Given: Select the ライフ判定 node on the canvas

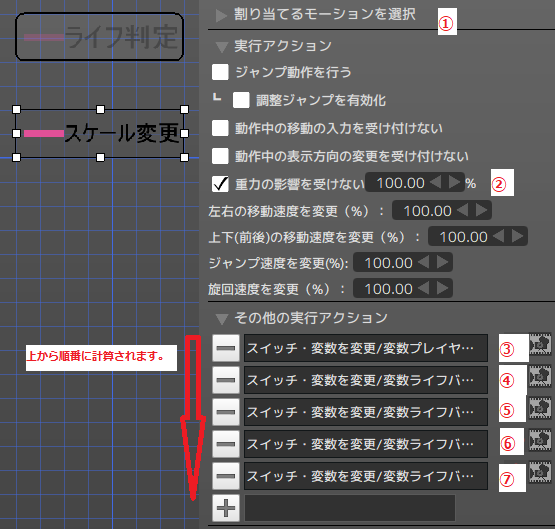Looking at the screenshot, I should [x=99, y=37].
